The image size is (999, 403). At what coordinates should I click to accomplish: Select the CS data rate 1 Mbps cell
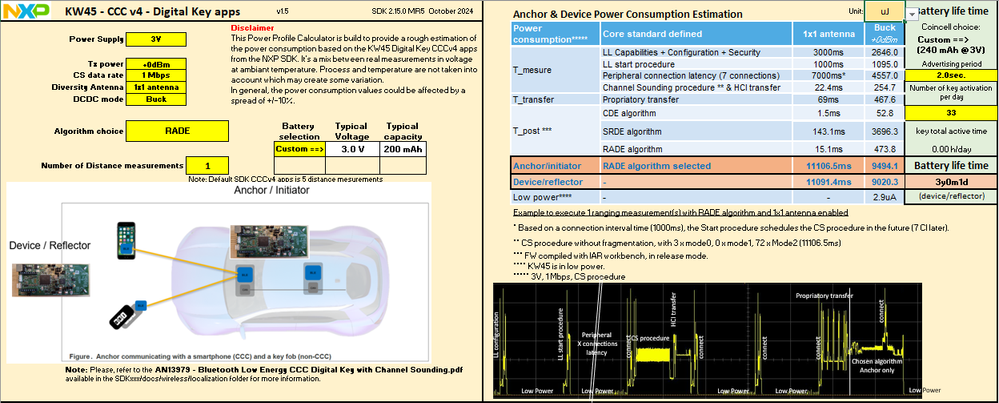pyautogui.click(x=156, y=75)
